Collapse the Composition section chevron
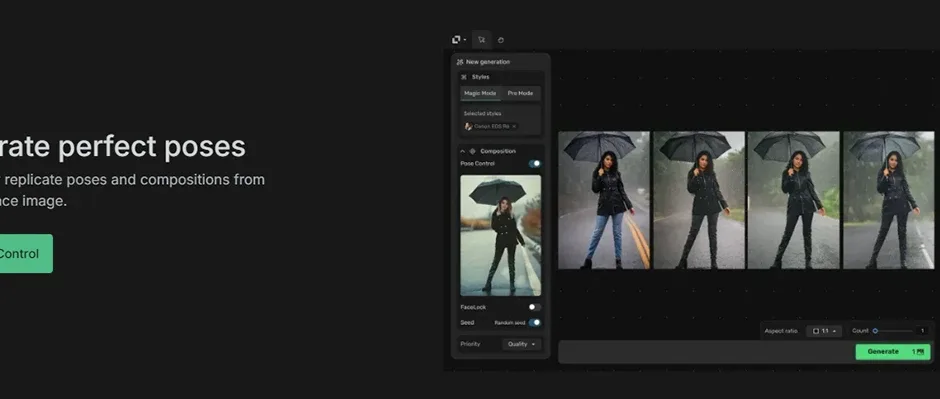The height and width of the screenshot is (399, 940). click(462, 152)
